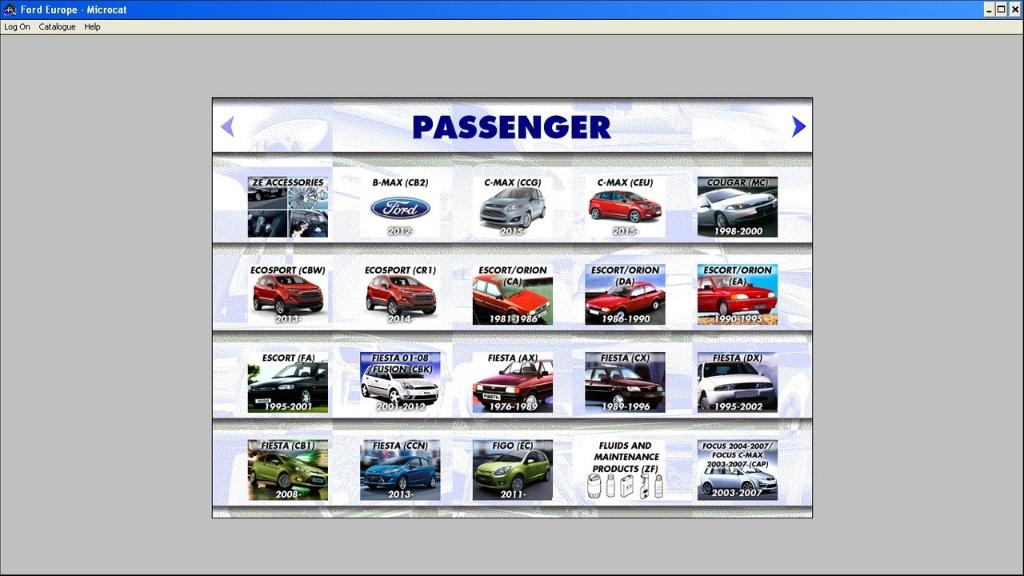Open the Catalogue menu
The height and width of the screenshot is (576, 1024).
tap(57, 27)
